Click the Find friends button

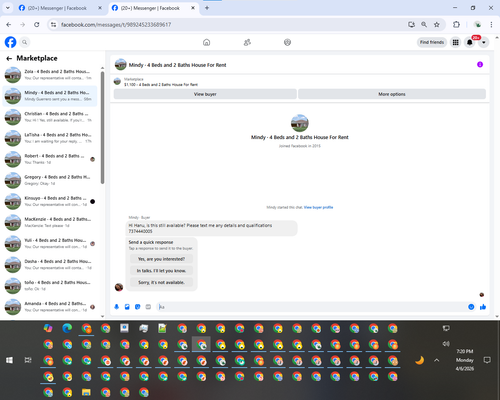pos(432,42)
